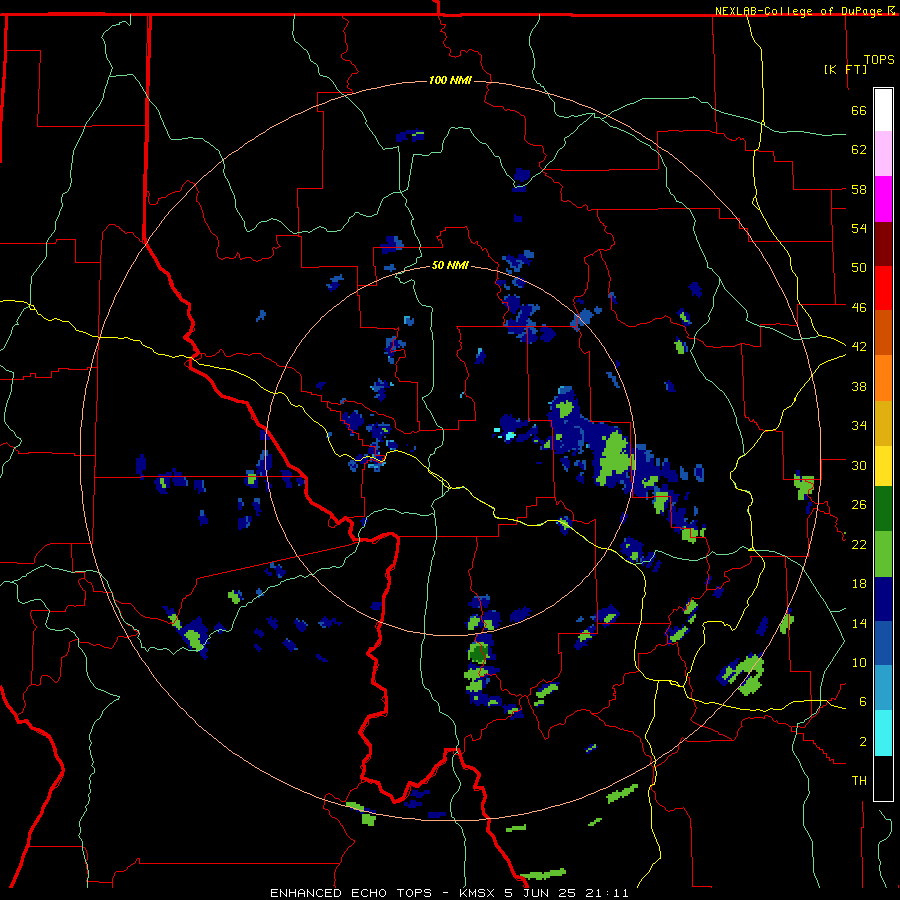Click the 'NEXLAB-College of DuPage' credit text
Image resolution: width=900 pixels, height=900 pixels.
[800, 11]
